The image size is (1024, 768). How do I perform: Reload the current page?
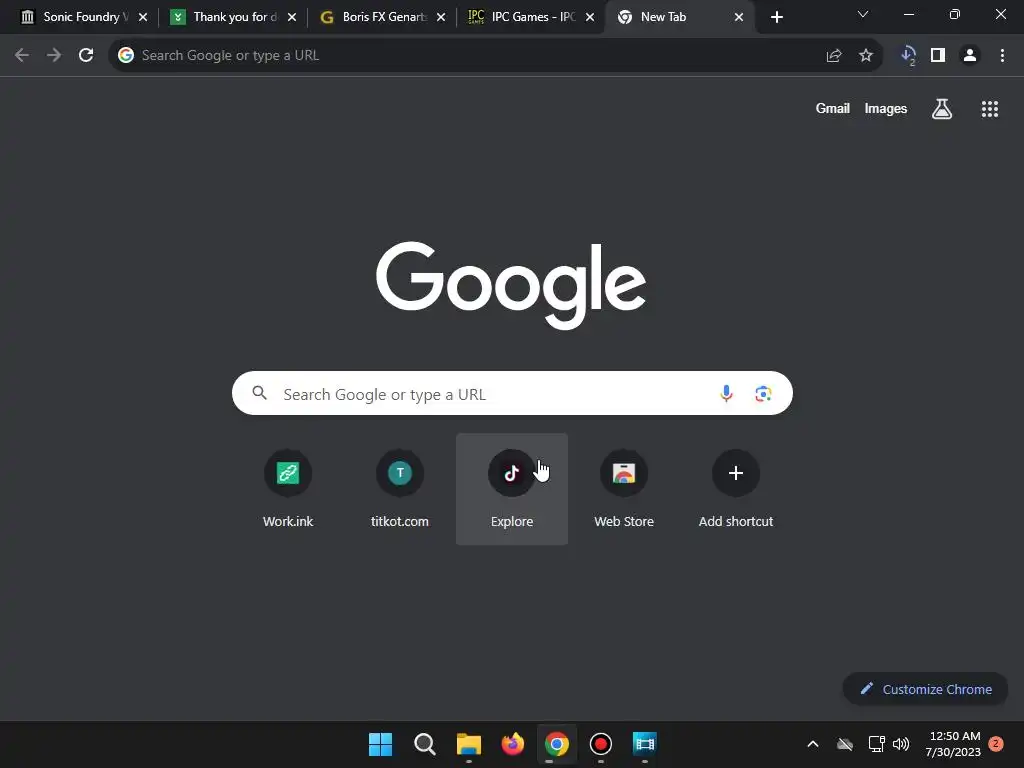[86, 56]
